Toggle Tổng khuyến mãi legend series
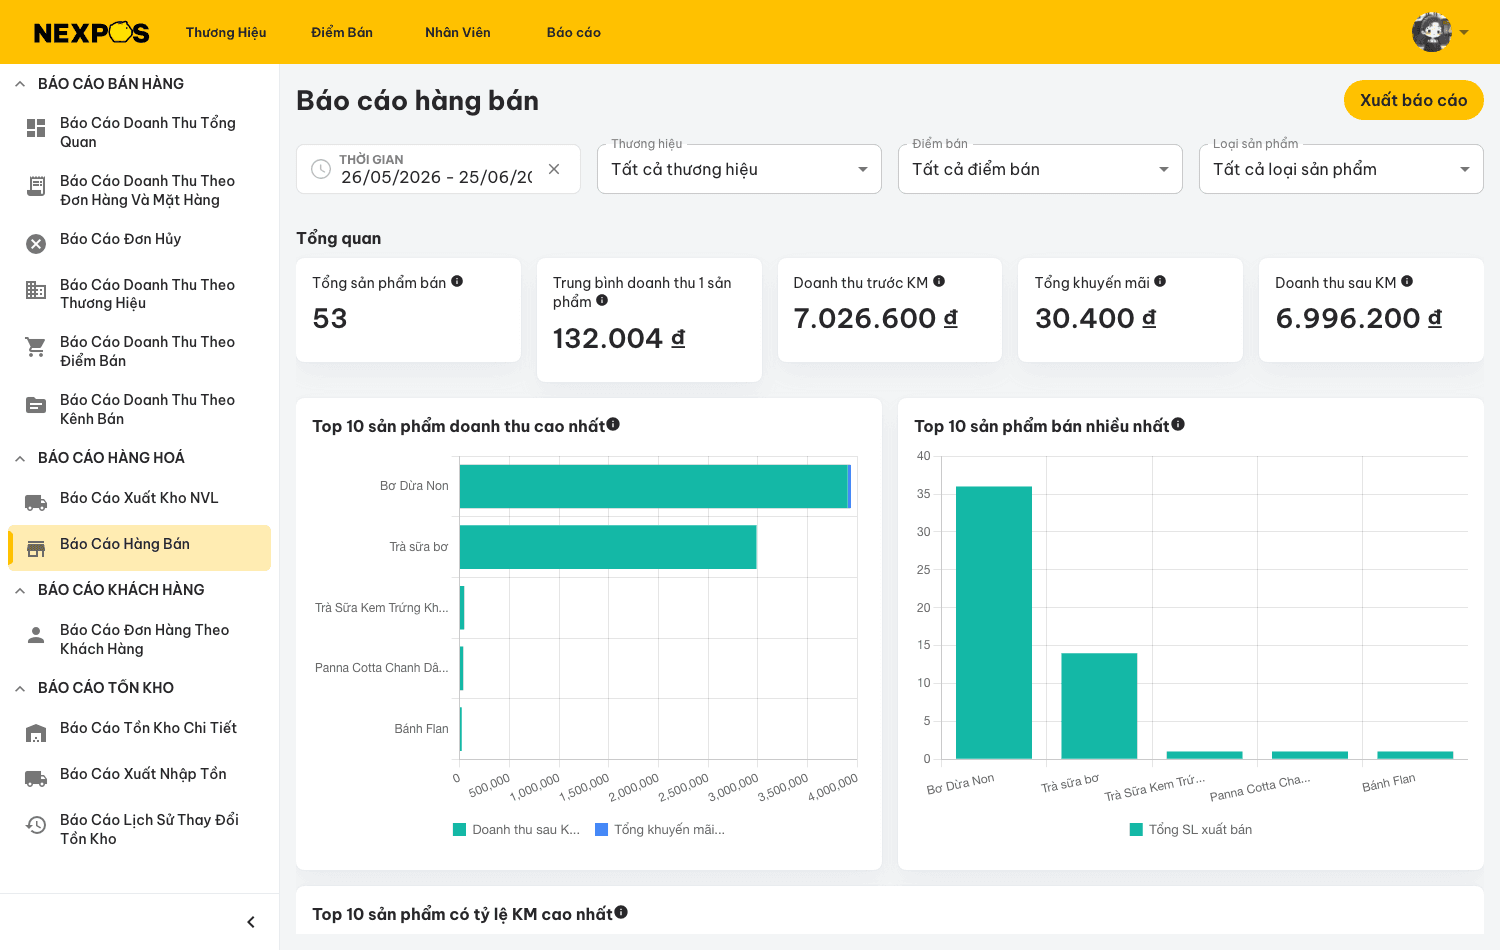The width and height of the screenshot is (1500, 950). 660,829
